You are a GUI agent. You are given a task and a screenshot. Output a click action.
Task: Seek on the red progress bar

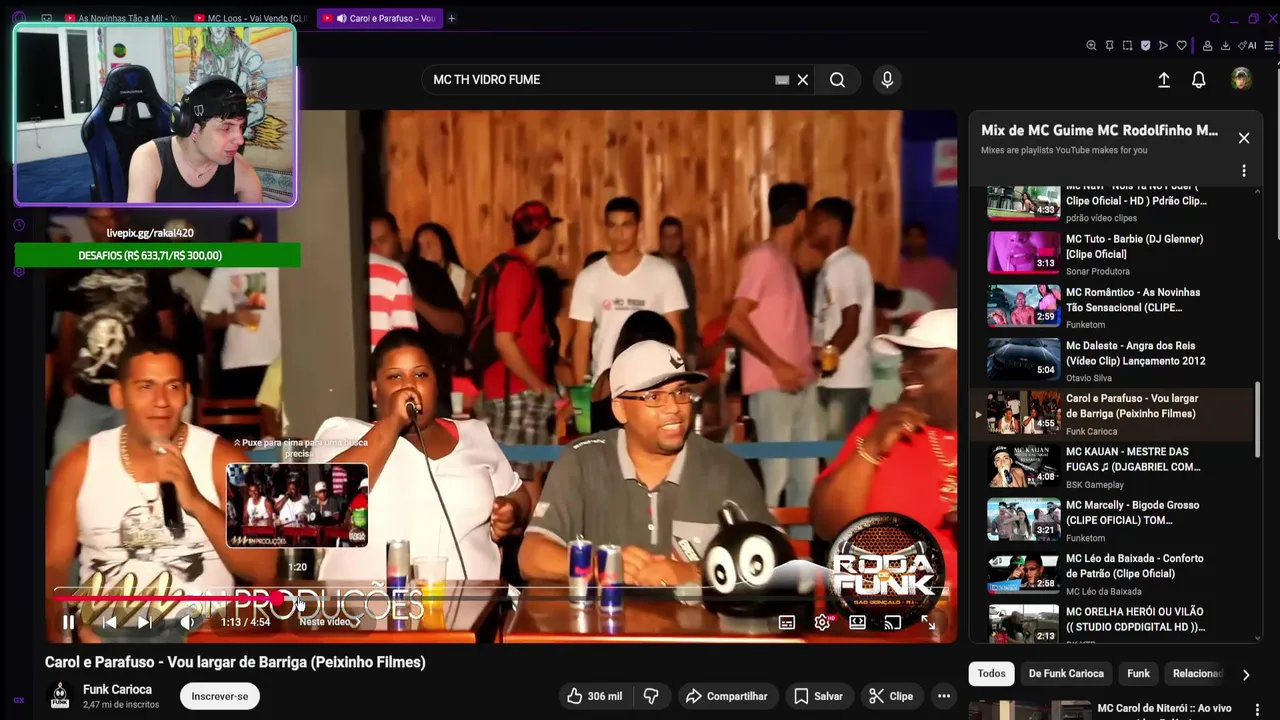[500, 598]
